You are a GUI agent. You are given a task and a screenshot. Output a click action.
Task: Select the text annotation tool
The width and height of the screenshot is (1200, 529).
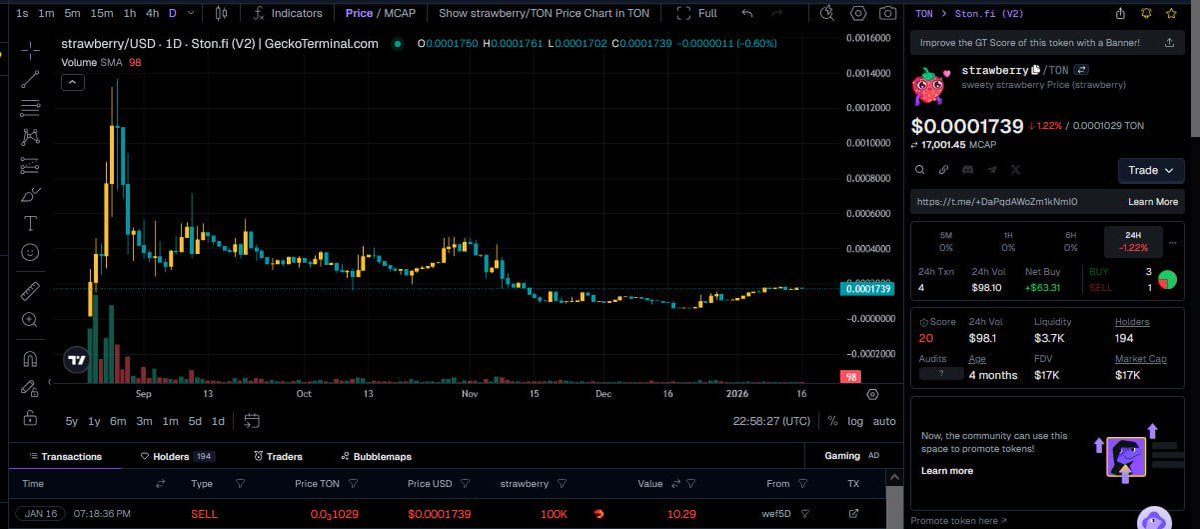[x=30, y=223]
